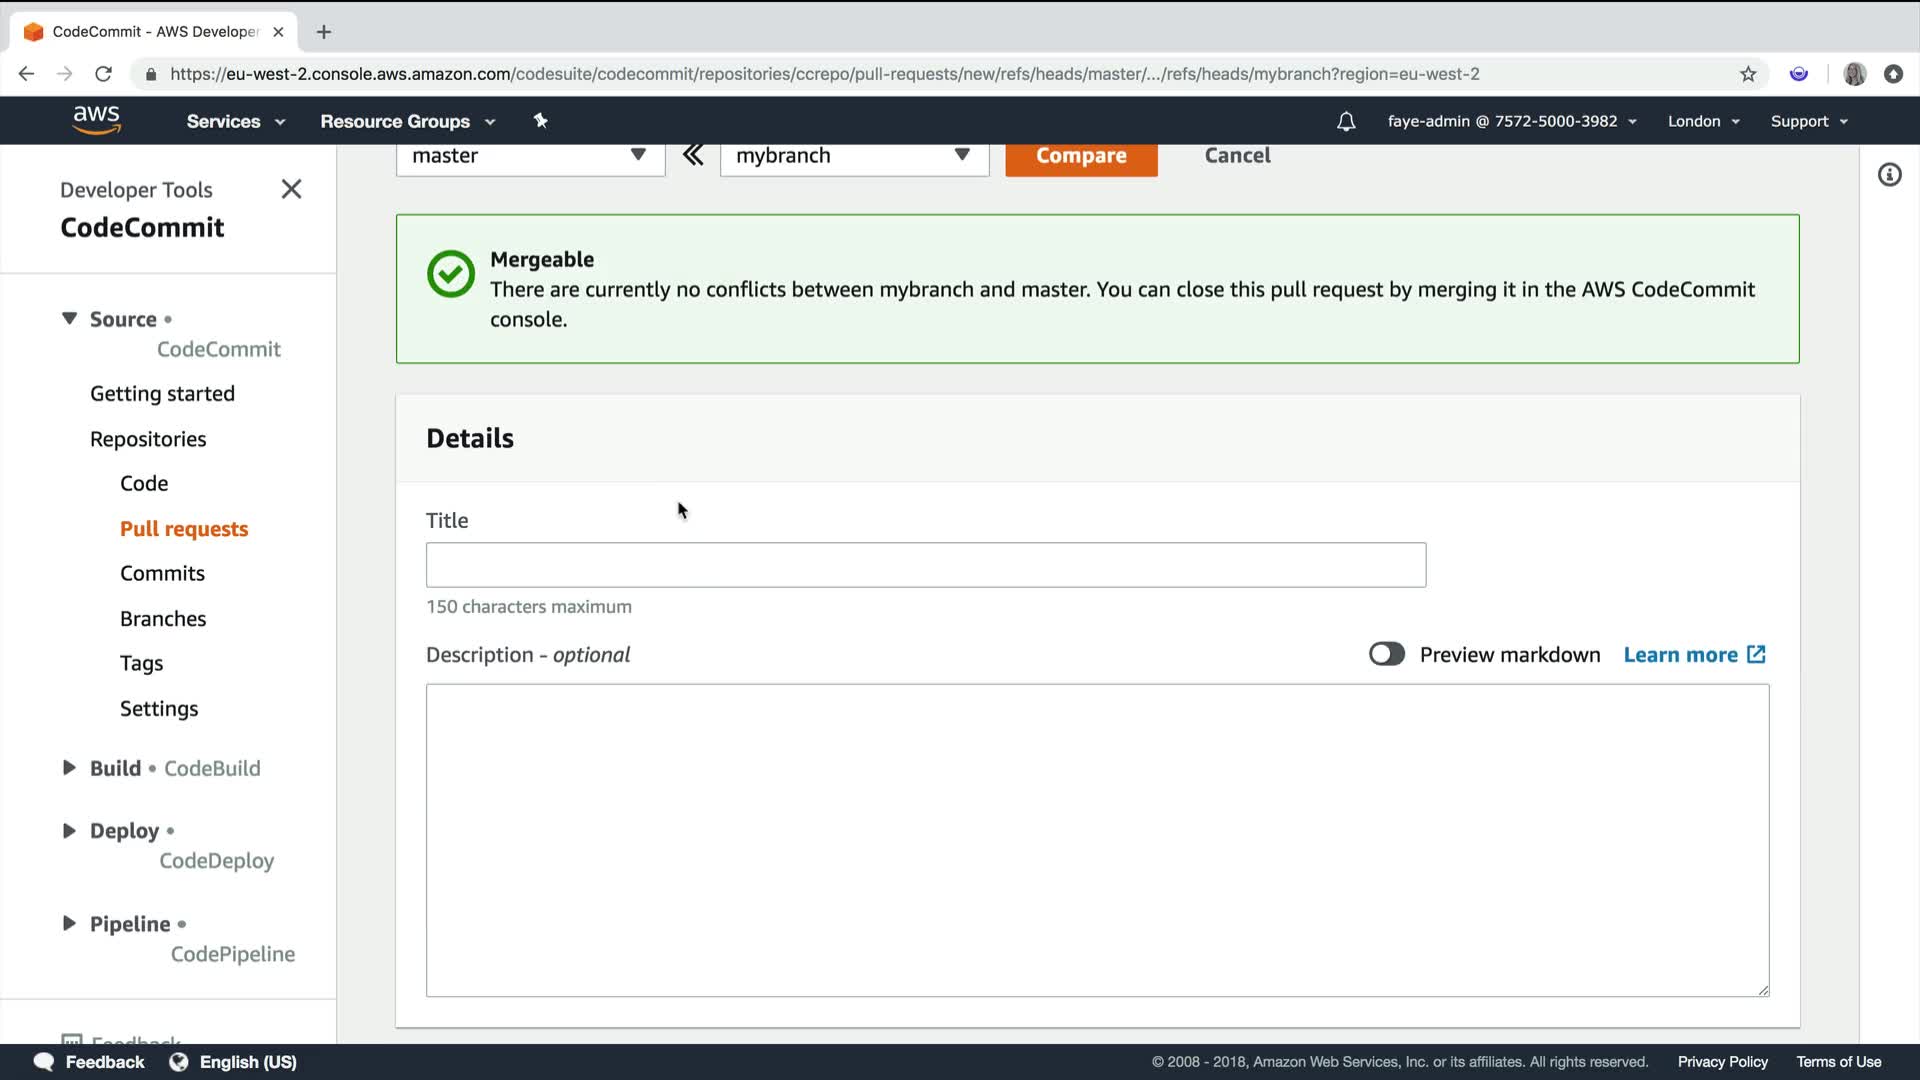The width and height of the screenshot is (1920, 1080).
Task: Toggle Preview markdown switch
Action: coord(1386,654)
